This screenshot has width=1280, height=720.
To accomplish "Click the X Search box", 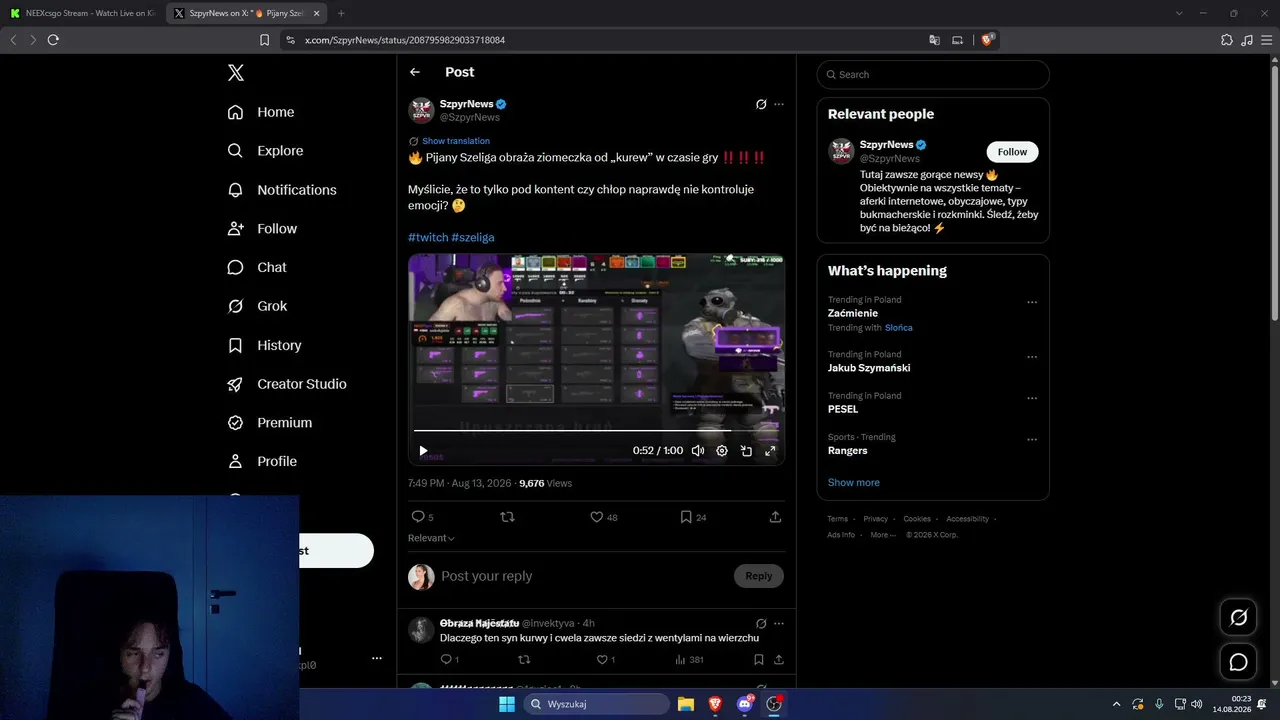I will click(933, 74).
